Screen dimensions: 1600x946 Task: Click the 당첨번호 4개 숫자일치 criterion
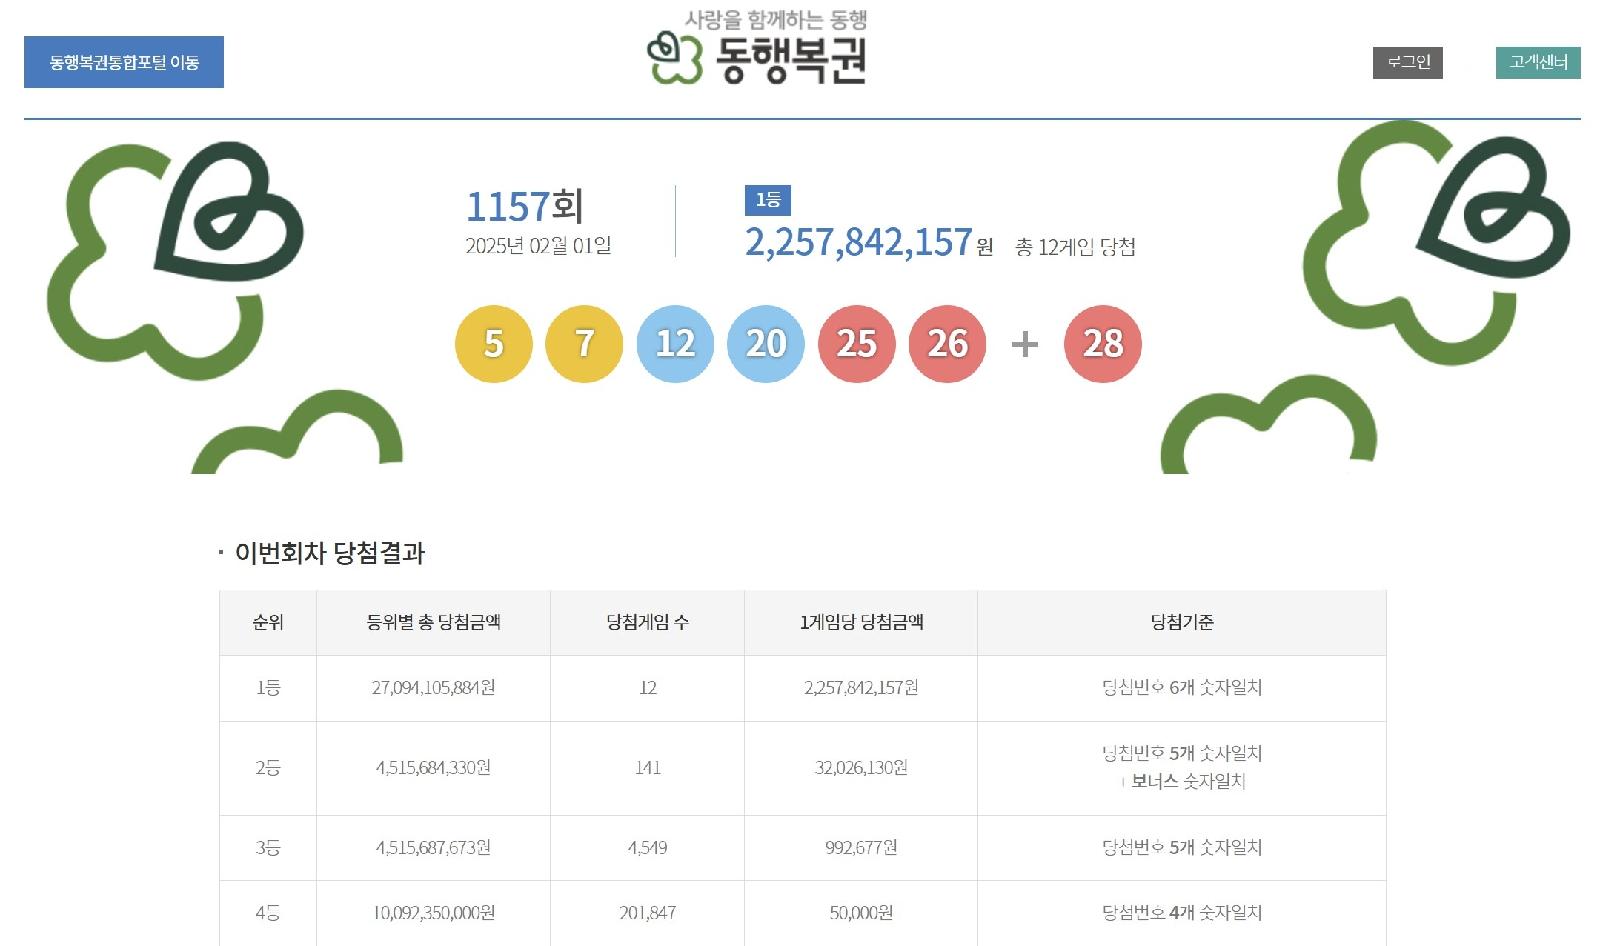click(x=1182, y=913)
